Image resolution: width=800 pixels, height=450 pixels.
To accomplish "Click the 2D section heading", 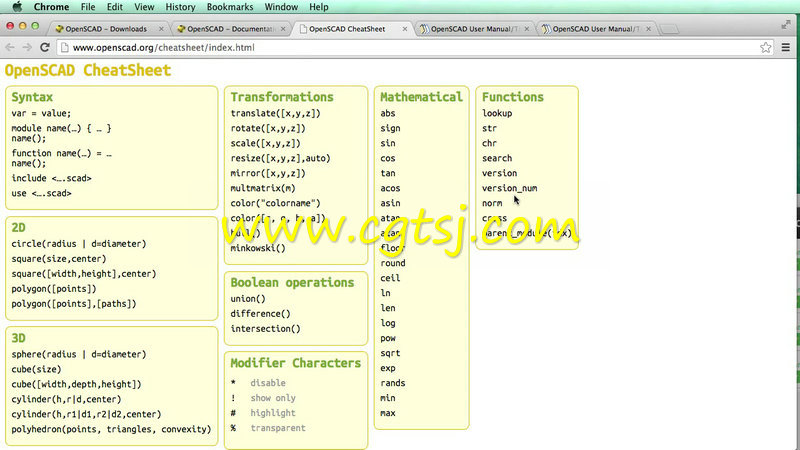I will pyautogui.click(x=18, y=228).
